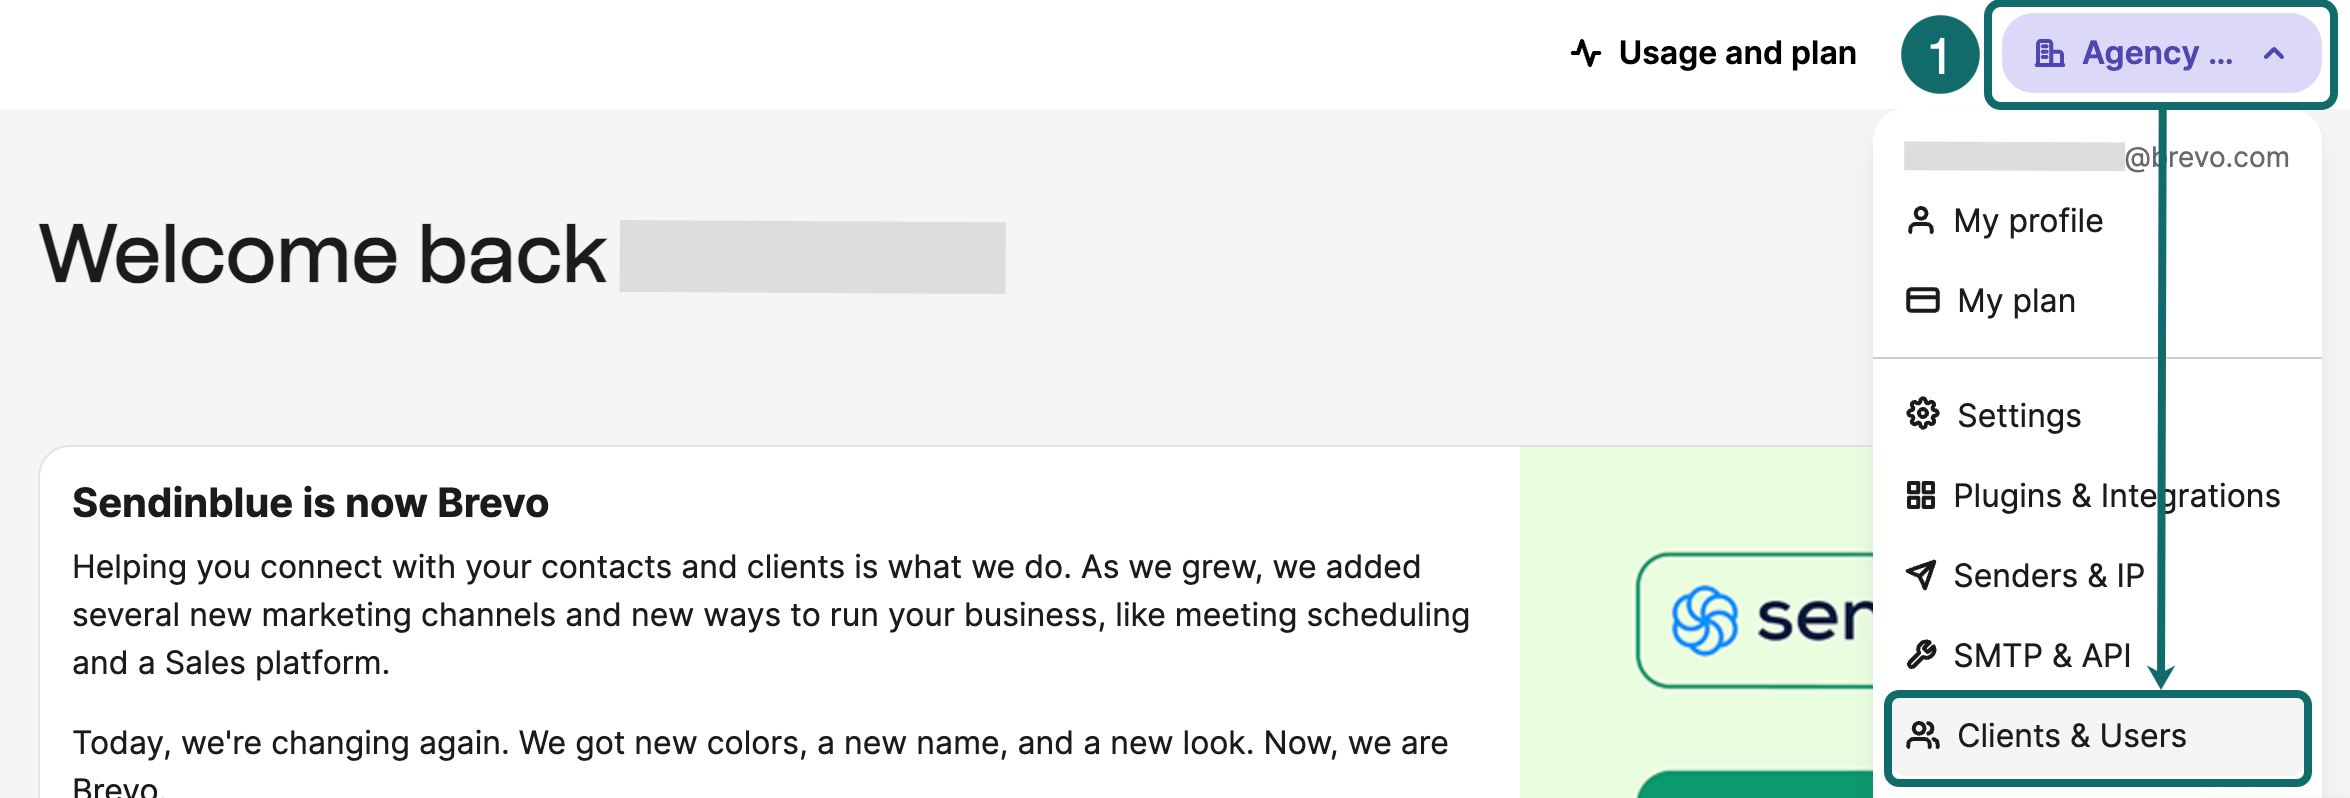Click the Sendinblue logo banner image

coord(1755,620)
